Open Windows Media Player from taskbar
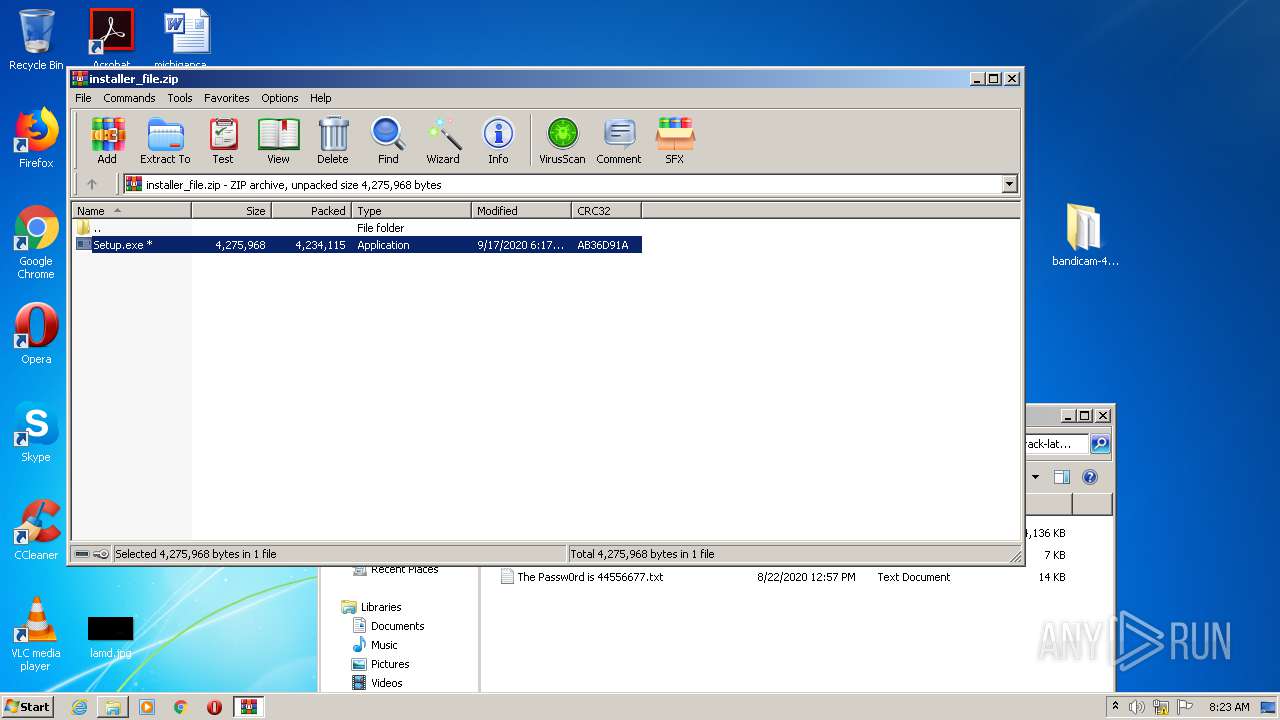Viewport: 1280px width, 720px height. 147,707
